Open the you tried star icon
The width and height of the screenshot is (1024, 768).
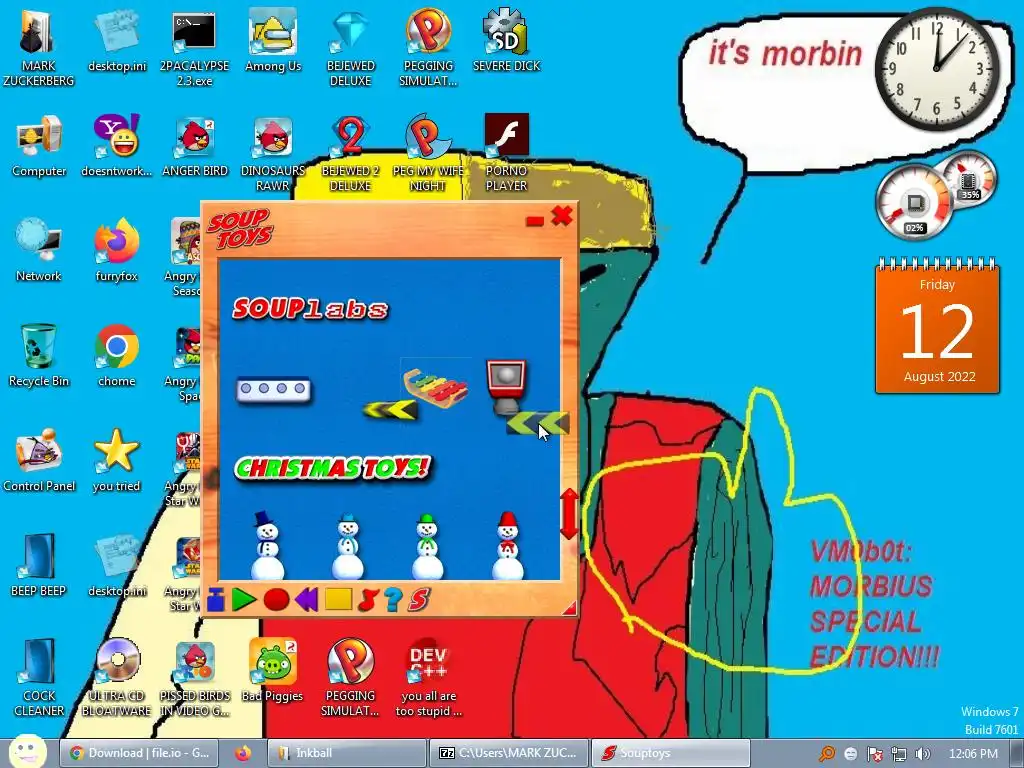116,461
